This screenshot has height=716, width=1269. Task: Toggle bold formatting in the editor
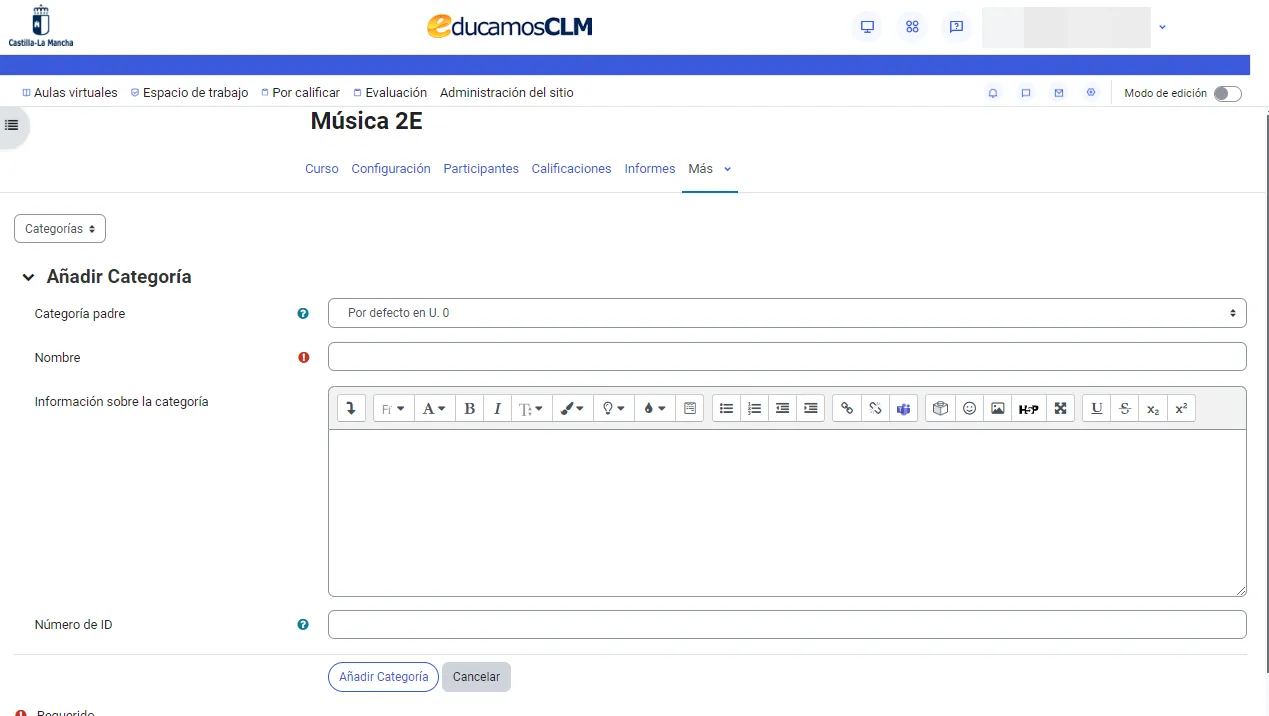tap(469, 408)
